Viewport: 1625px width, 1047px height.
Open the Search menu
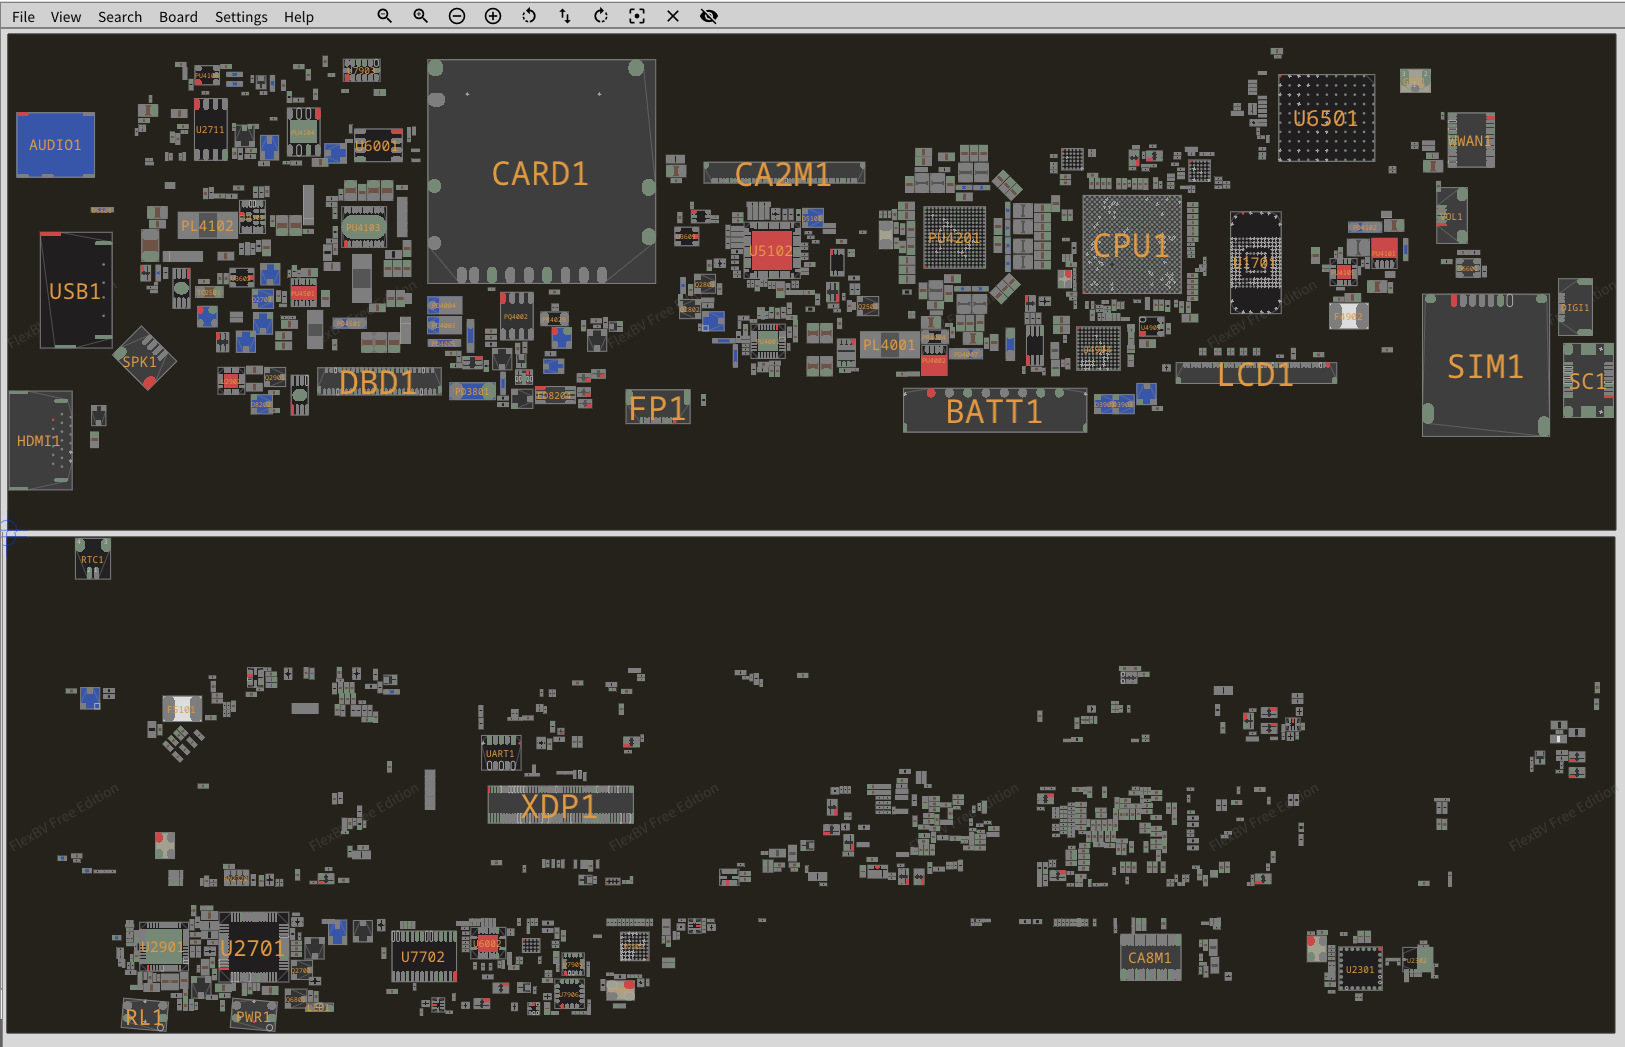pyautogui.click(x=120, y=17)
